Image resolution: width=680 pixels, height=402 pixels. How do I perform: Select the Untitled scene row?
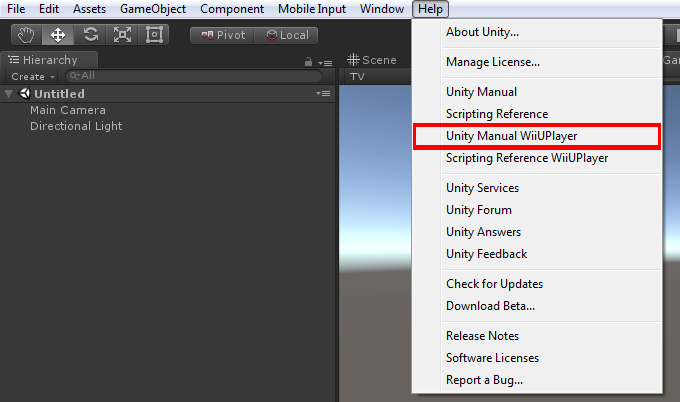[x=167, y=94]
